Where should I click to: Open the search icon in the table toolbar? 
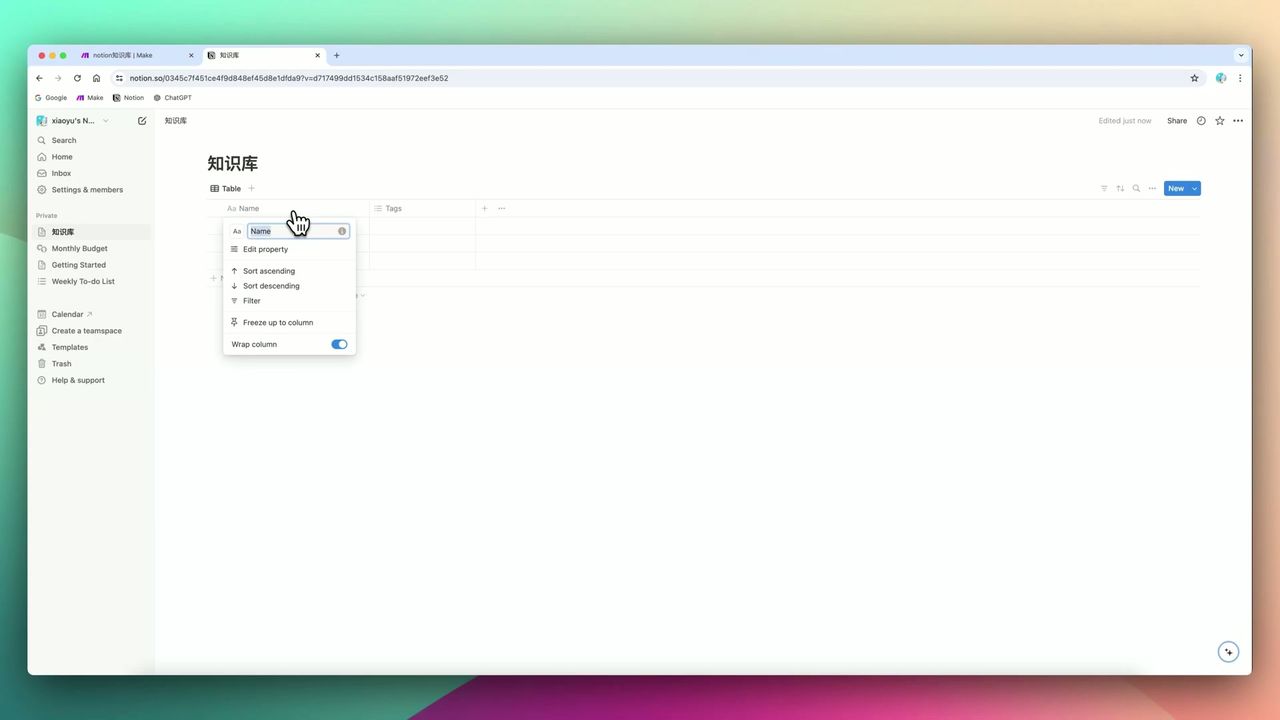tap(1135, 188)
